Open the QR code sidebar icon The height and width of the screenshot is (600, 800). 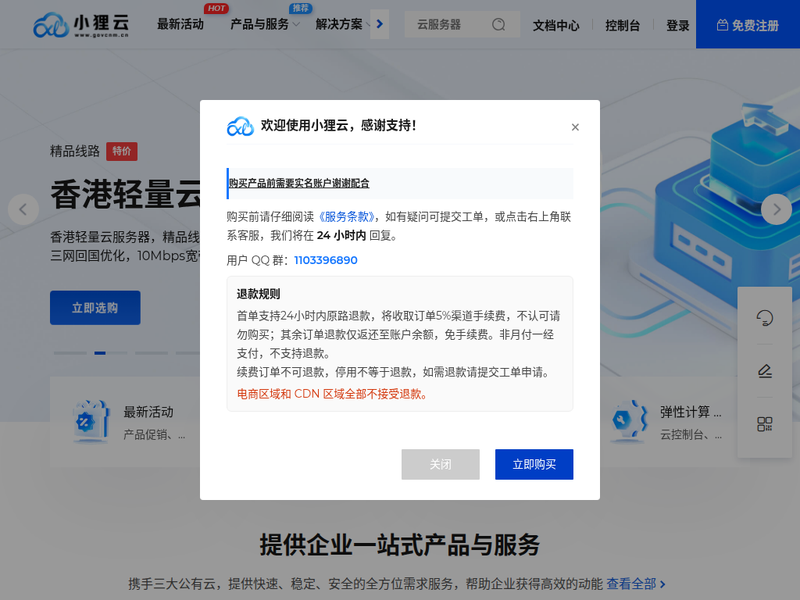[764, 424]
